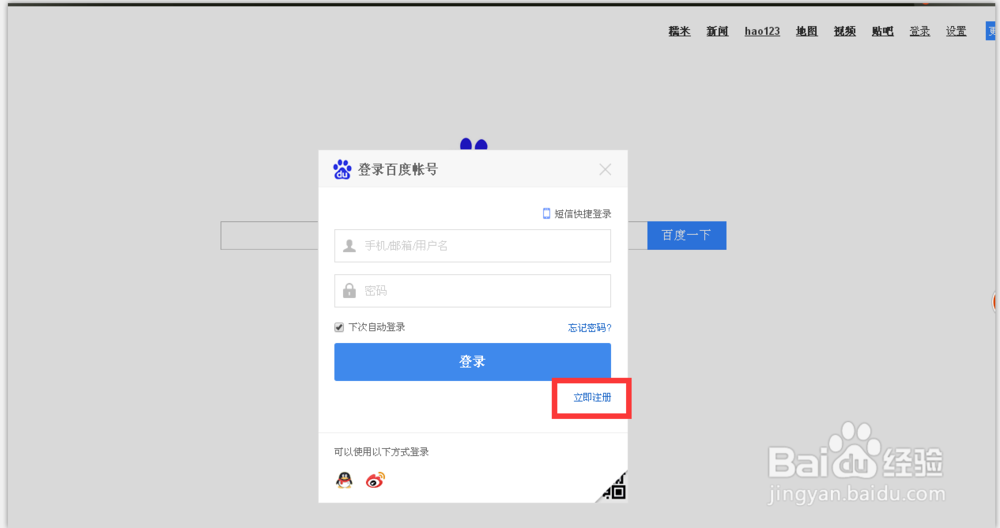Viewport: 1000px width, 528px height.
Task: Click the 百度一下 search button
Action: pos(687,236)
